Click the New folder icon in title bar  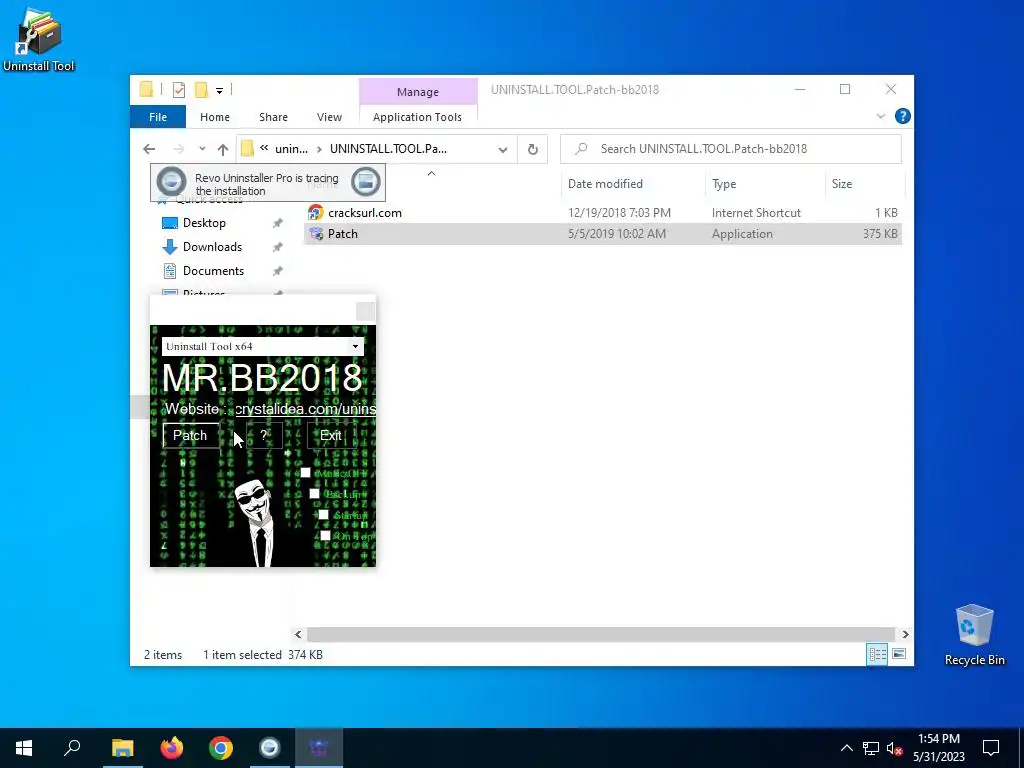click(201, 90)
